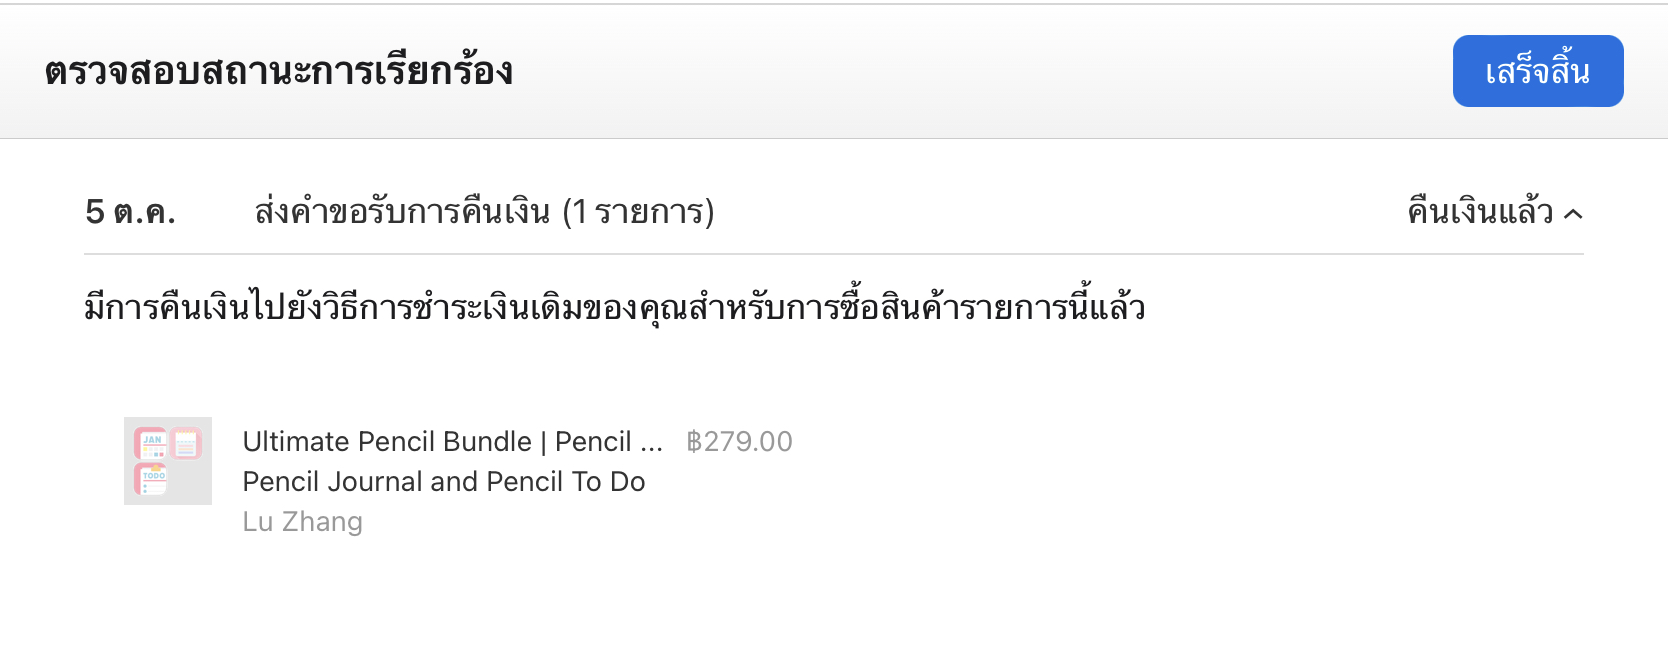This screenshot has height=672, width=1668.
Task: Click the ต.ค. month abbreviation
Action: pyautogui.click(x=145, y=213)
